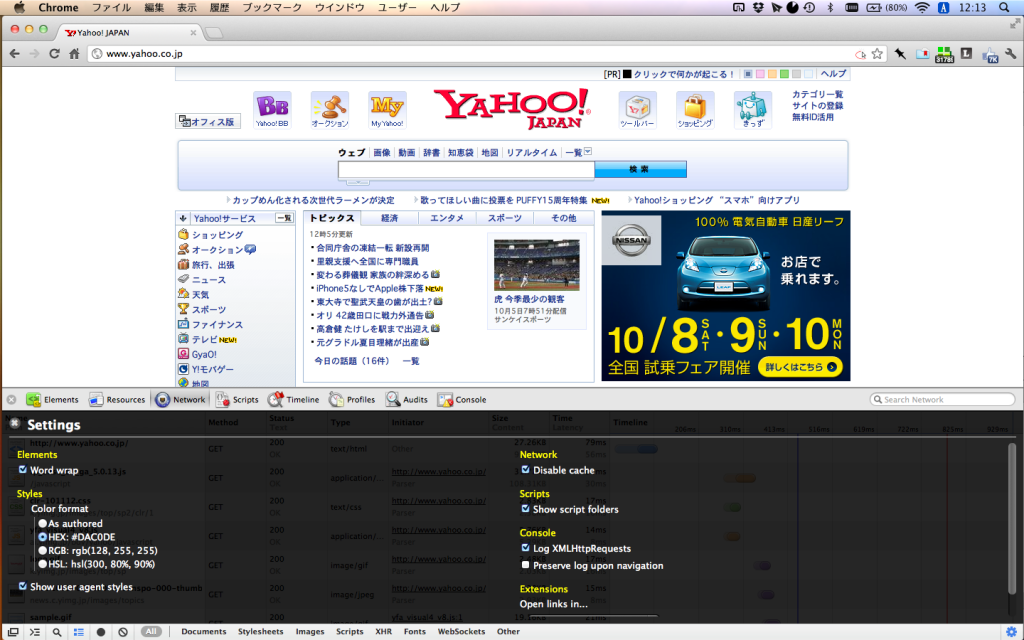1024x640 pixels.
Task: Toggle Show script folders checkbox
Action: point(526,509)
